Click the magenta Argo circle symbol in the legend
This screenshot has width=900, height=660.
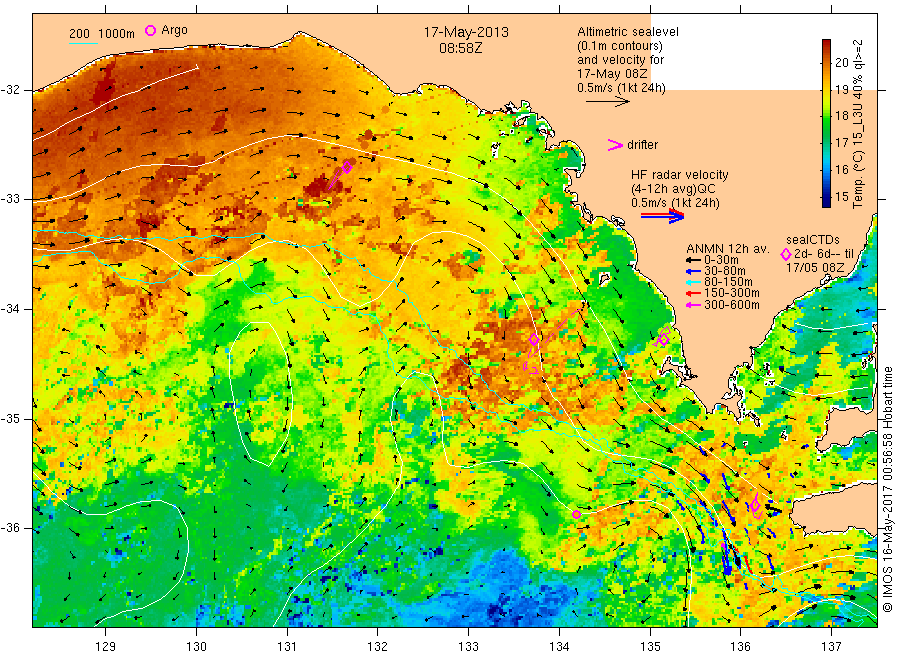(x=150, y=30)
